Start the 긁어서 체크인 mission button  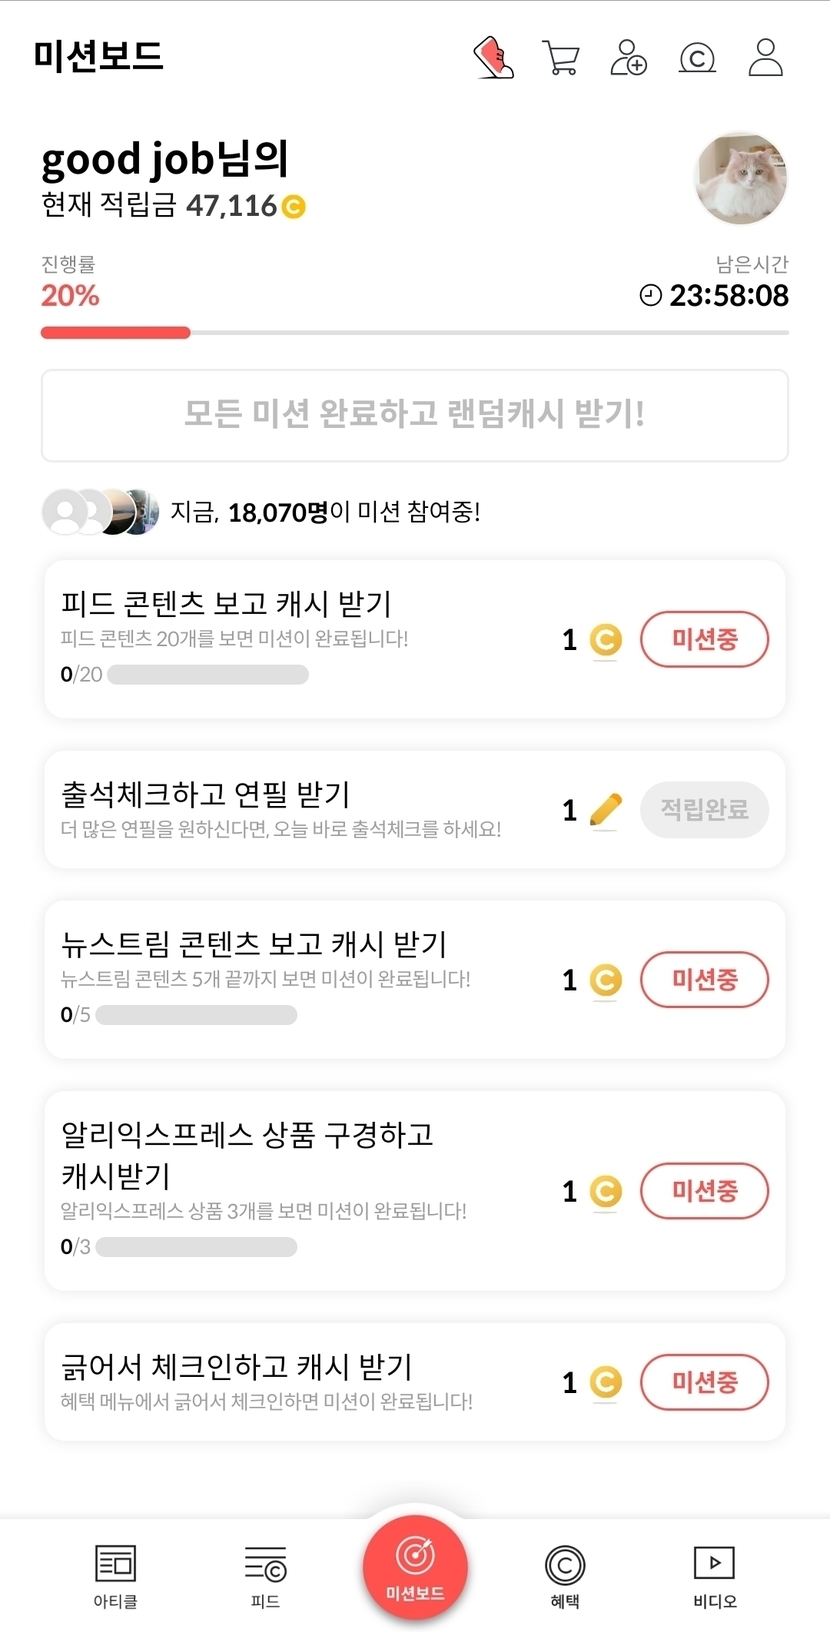704,1382
